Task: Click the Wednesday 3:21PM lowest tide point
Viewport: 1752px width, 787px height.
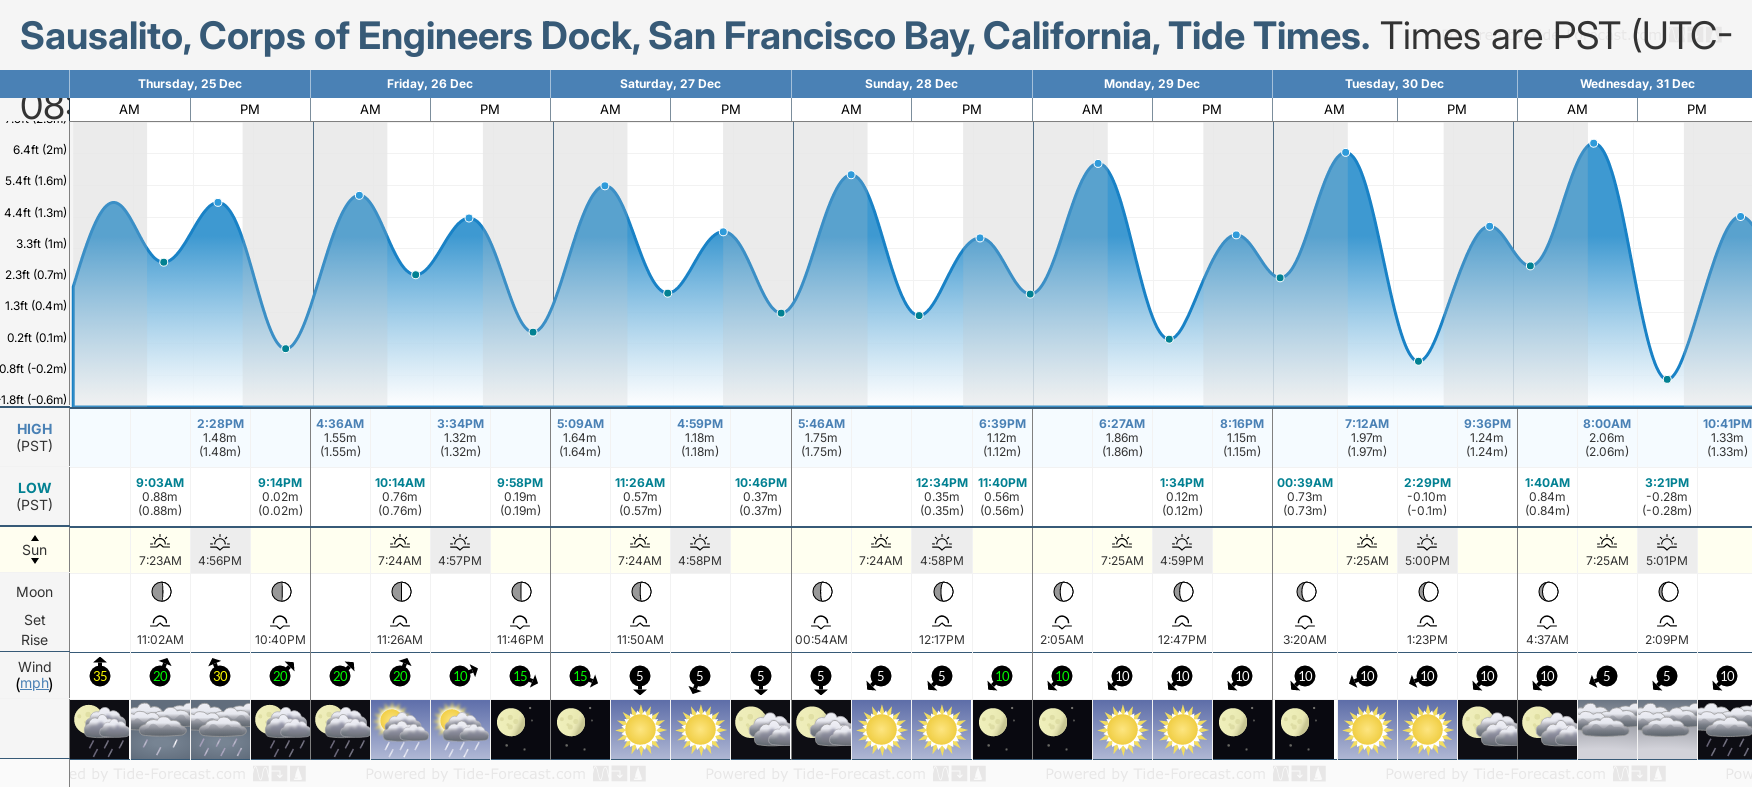Action: (x=1667, y=379)
